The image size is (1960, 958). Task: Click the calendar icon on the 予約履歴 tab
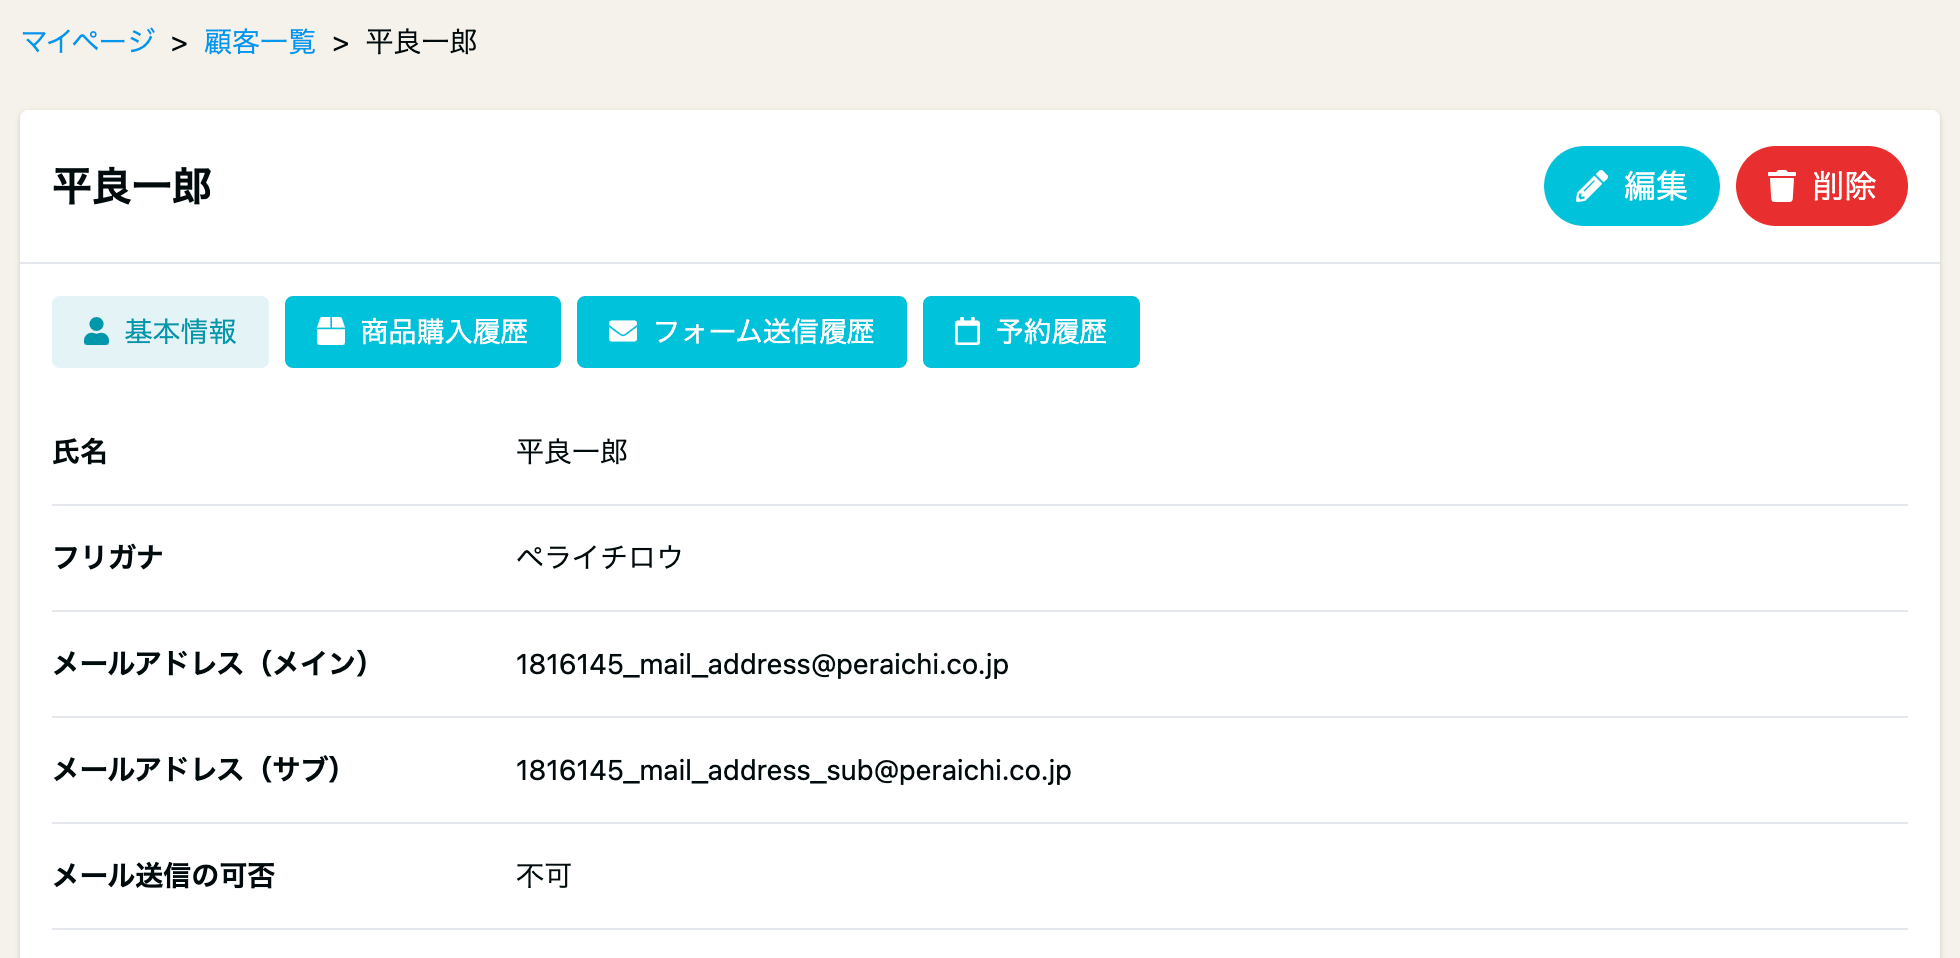click(x=967, y=331)
